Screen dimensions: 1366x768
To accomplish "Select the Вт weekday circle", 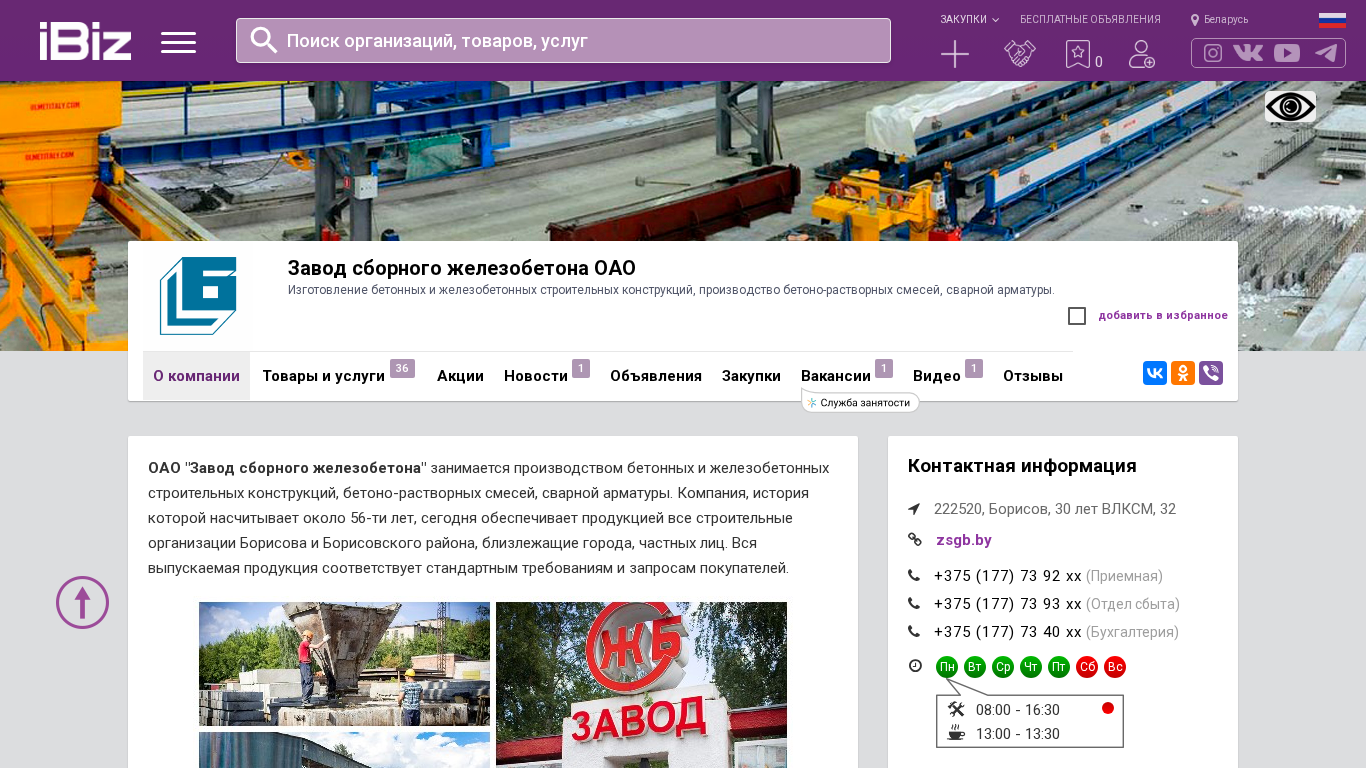I will (x=975, y=667).
